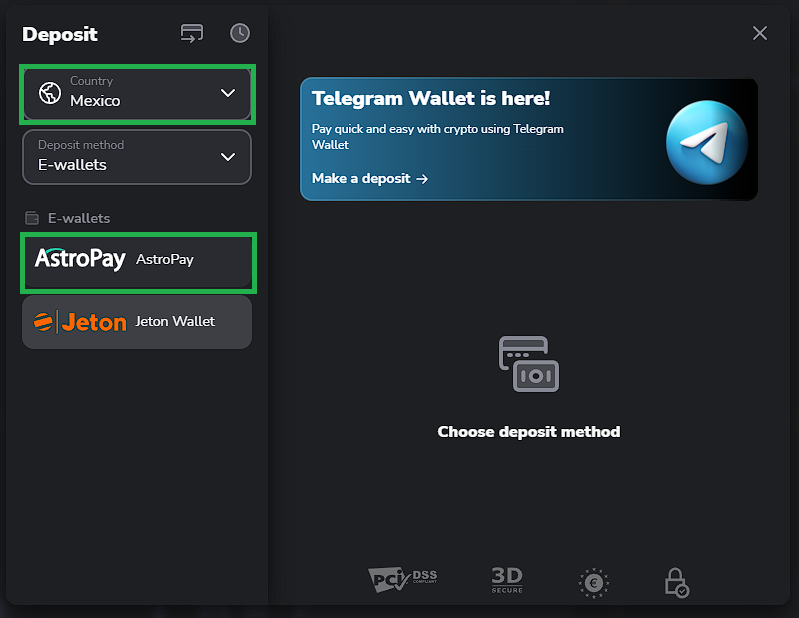Click the Telegram Wallet is here banner heading
Viewport: 799px width, 618px height.
coord(431,99)
